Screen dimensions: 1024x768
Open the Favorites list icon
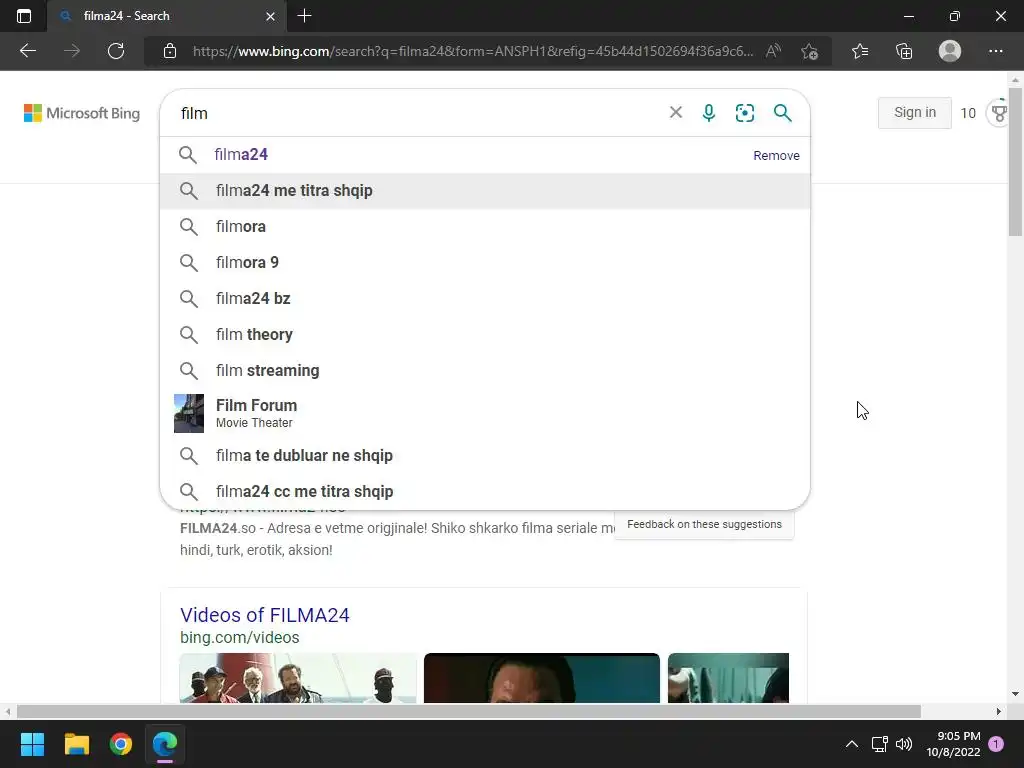(x=860, y=51)
